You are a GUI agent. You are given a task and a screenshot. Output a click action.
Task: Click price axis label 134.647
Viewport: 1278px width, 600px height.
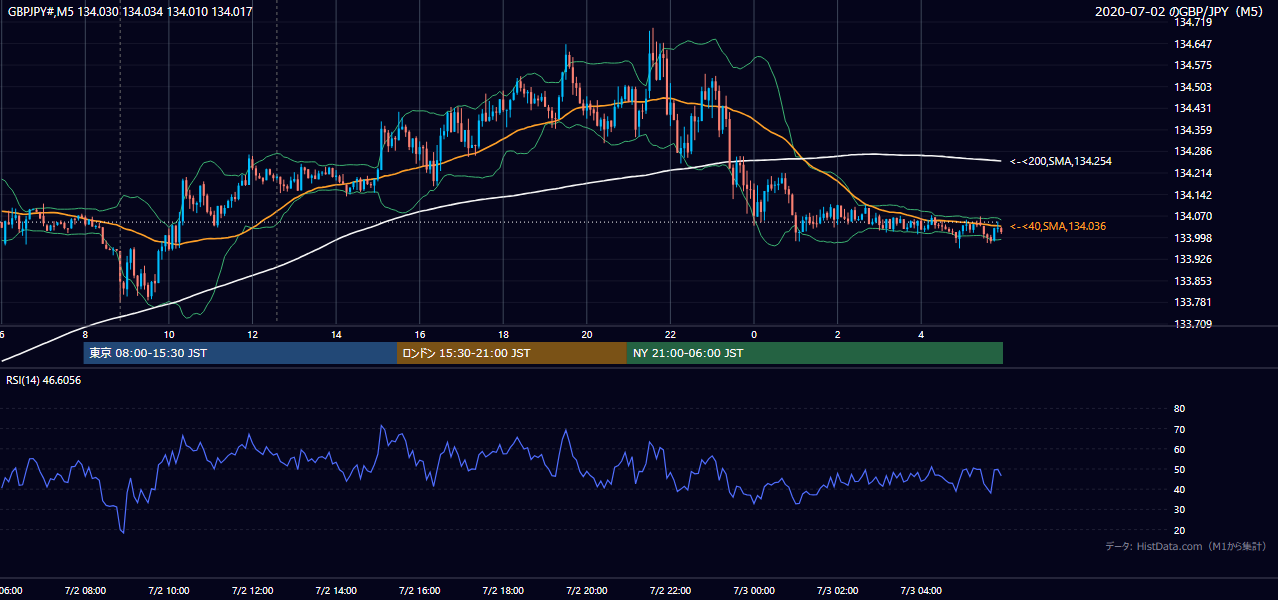pos(1193,44)
